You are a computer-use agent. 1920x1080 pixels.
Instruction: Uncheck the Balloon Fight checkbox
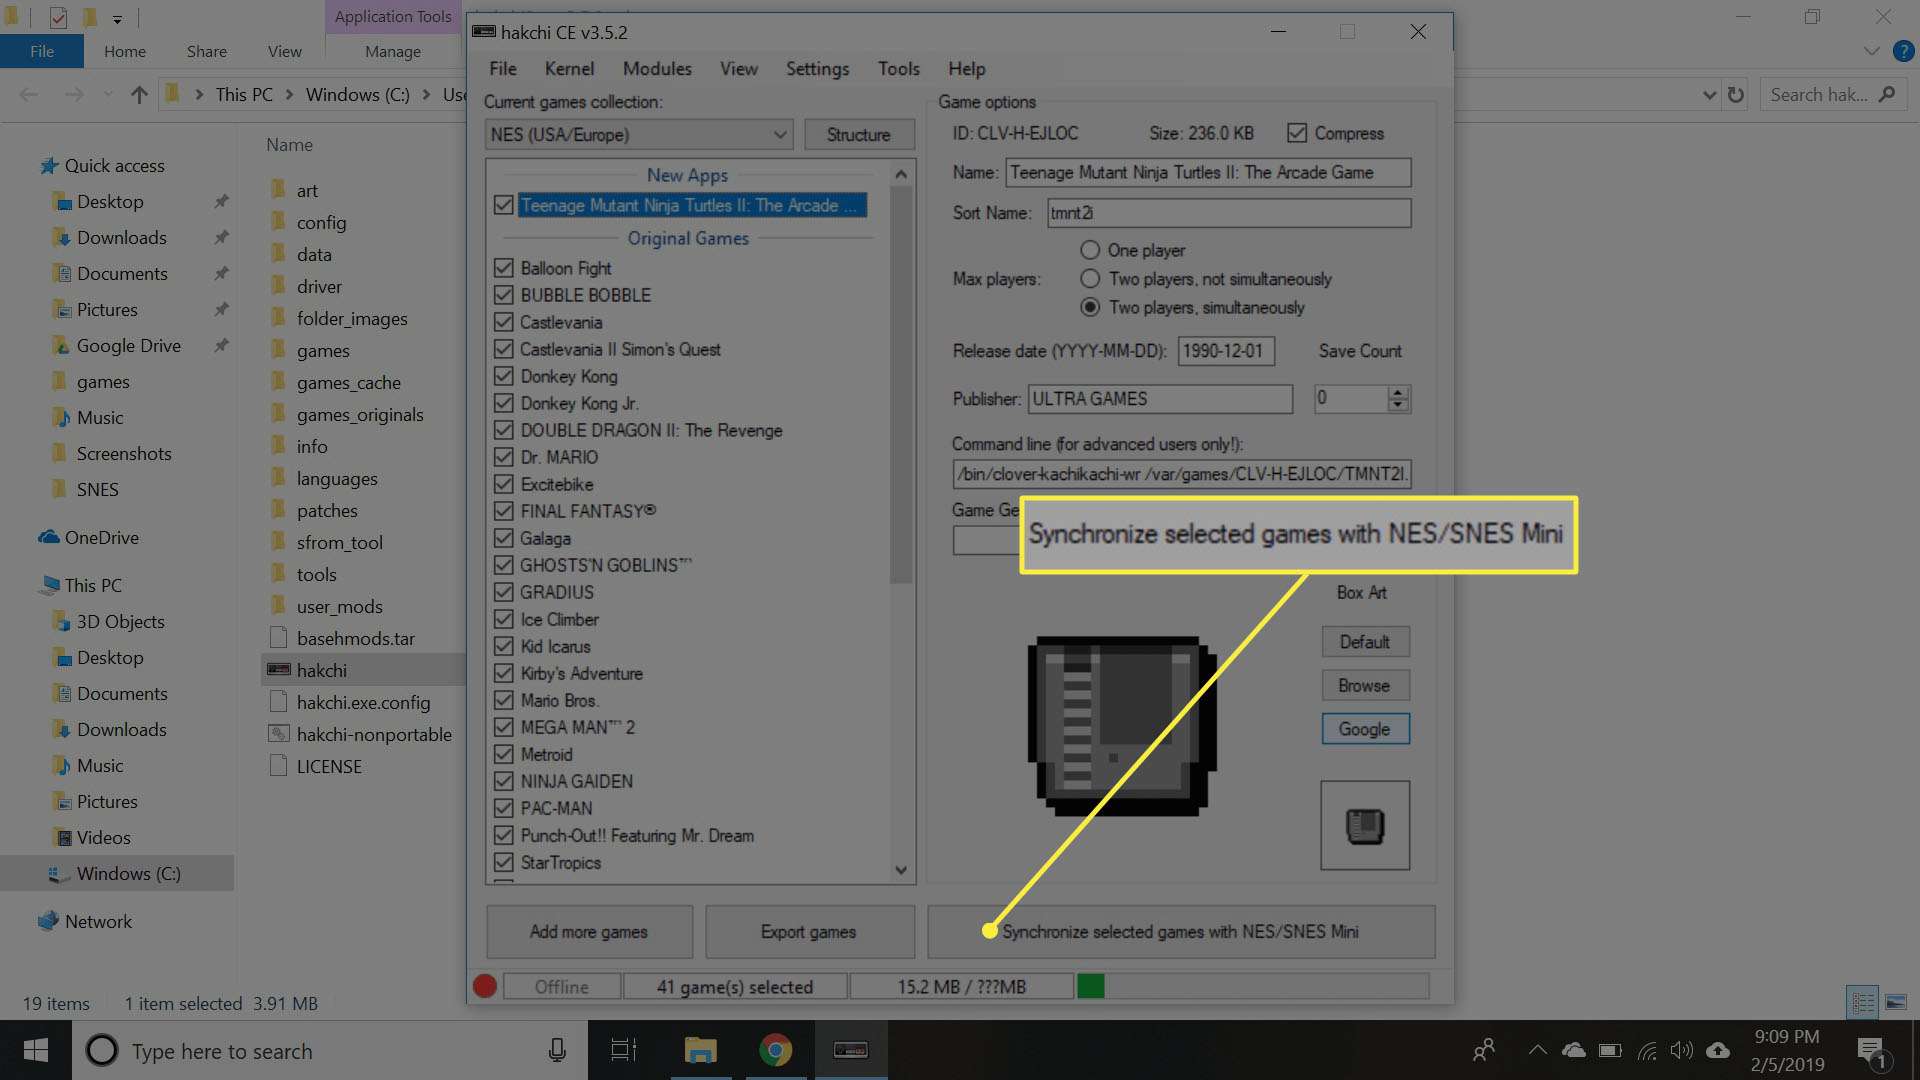tap(504, 268)
